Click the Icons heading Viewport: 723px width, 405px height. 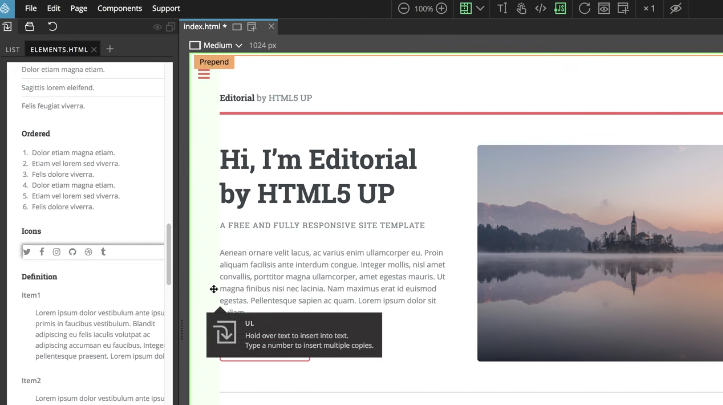pos(31,231)
